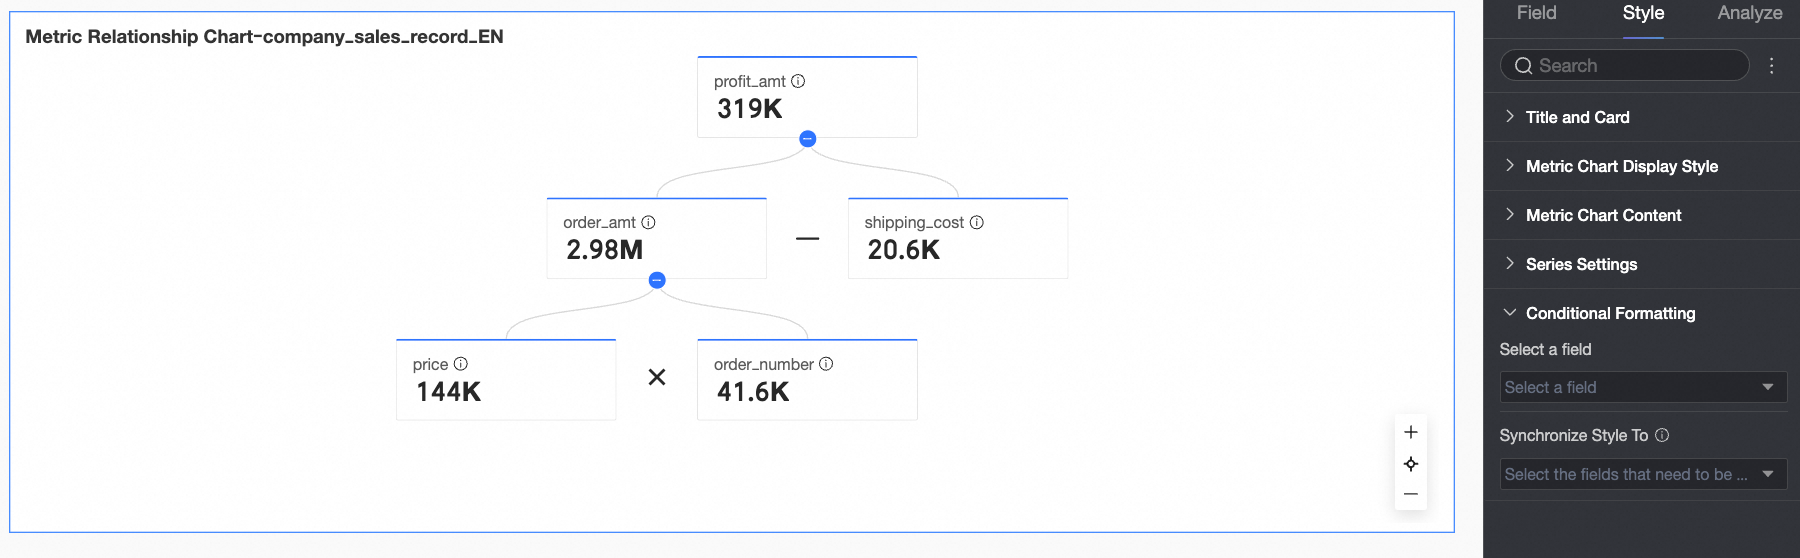Click info icon beside order_amt
This screenshot has width=1800, height=558.
[648, 222]
